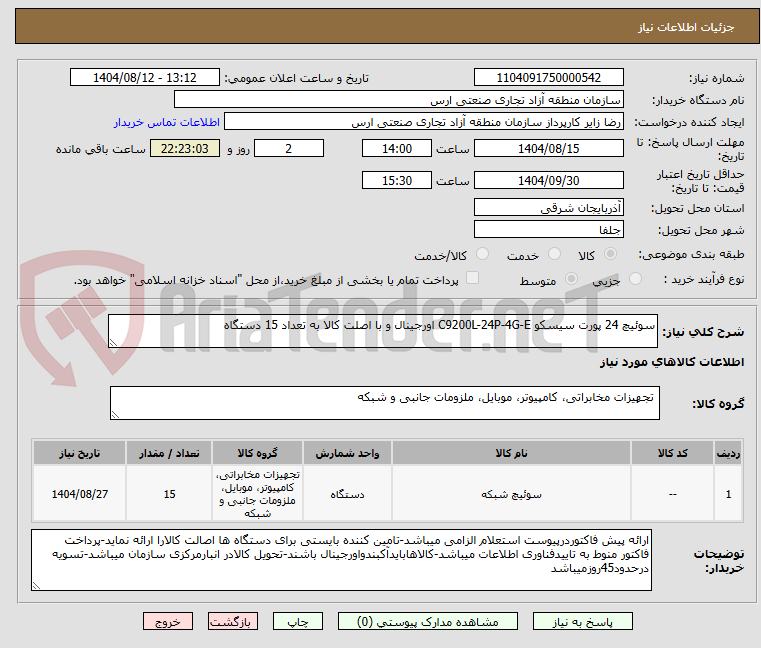Click the item code cell showing --
761x648 pixels.
click(672, 494)
